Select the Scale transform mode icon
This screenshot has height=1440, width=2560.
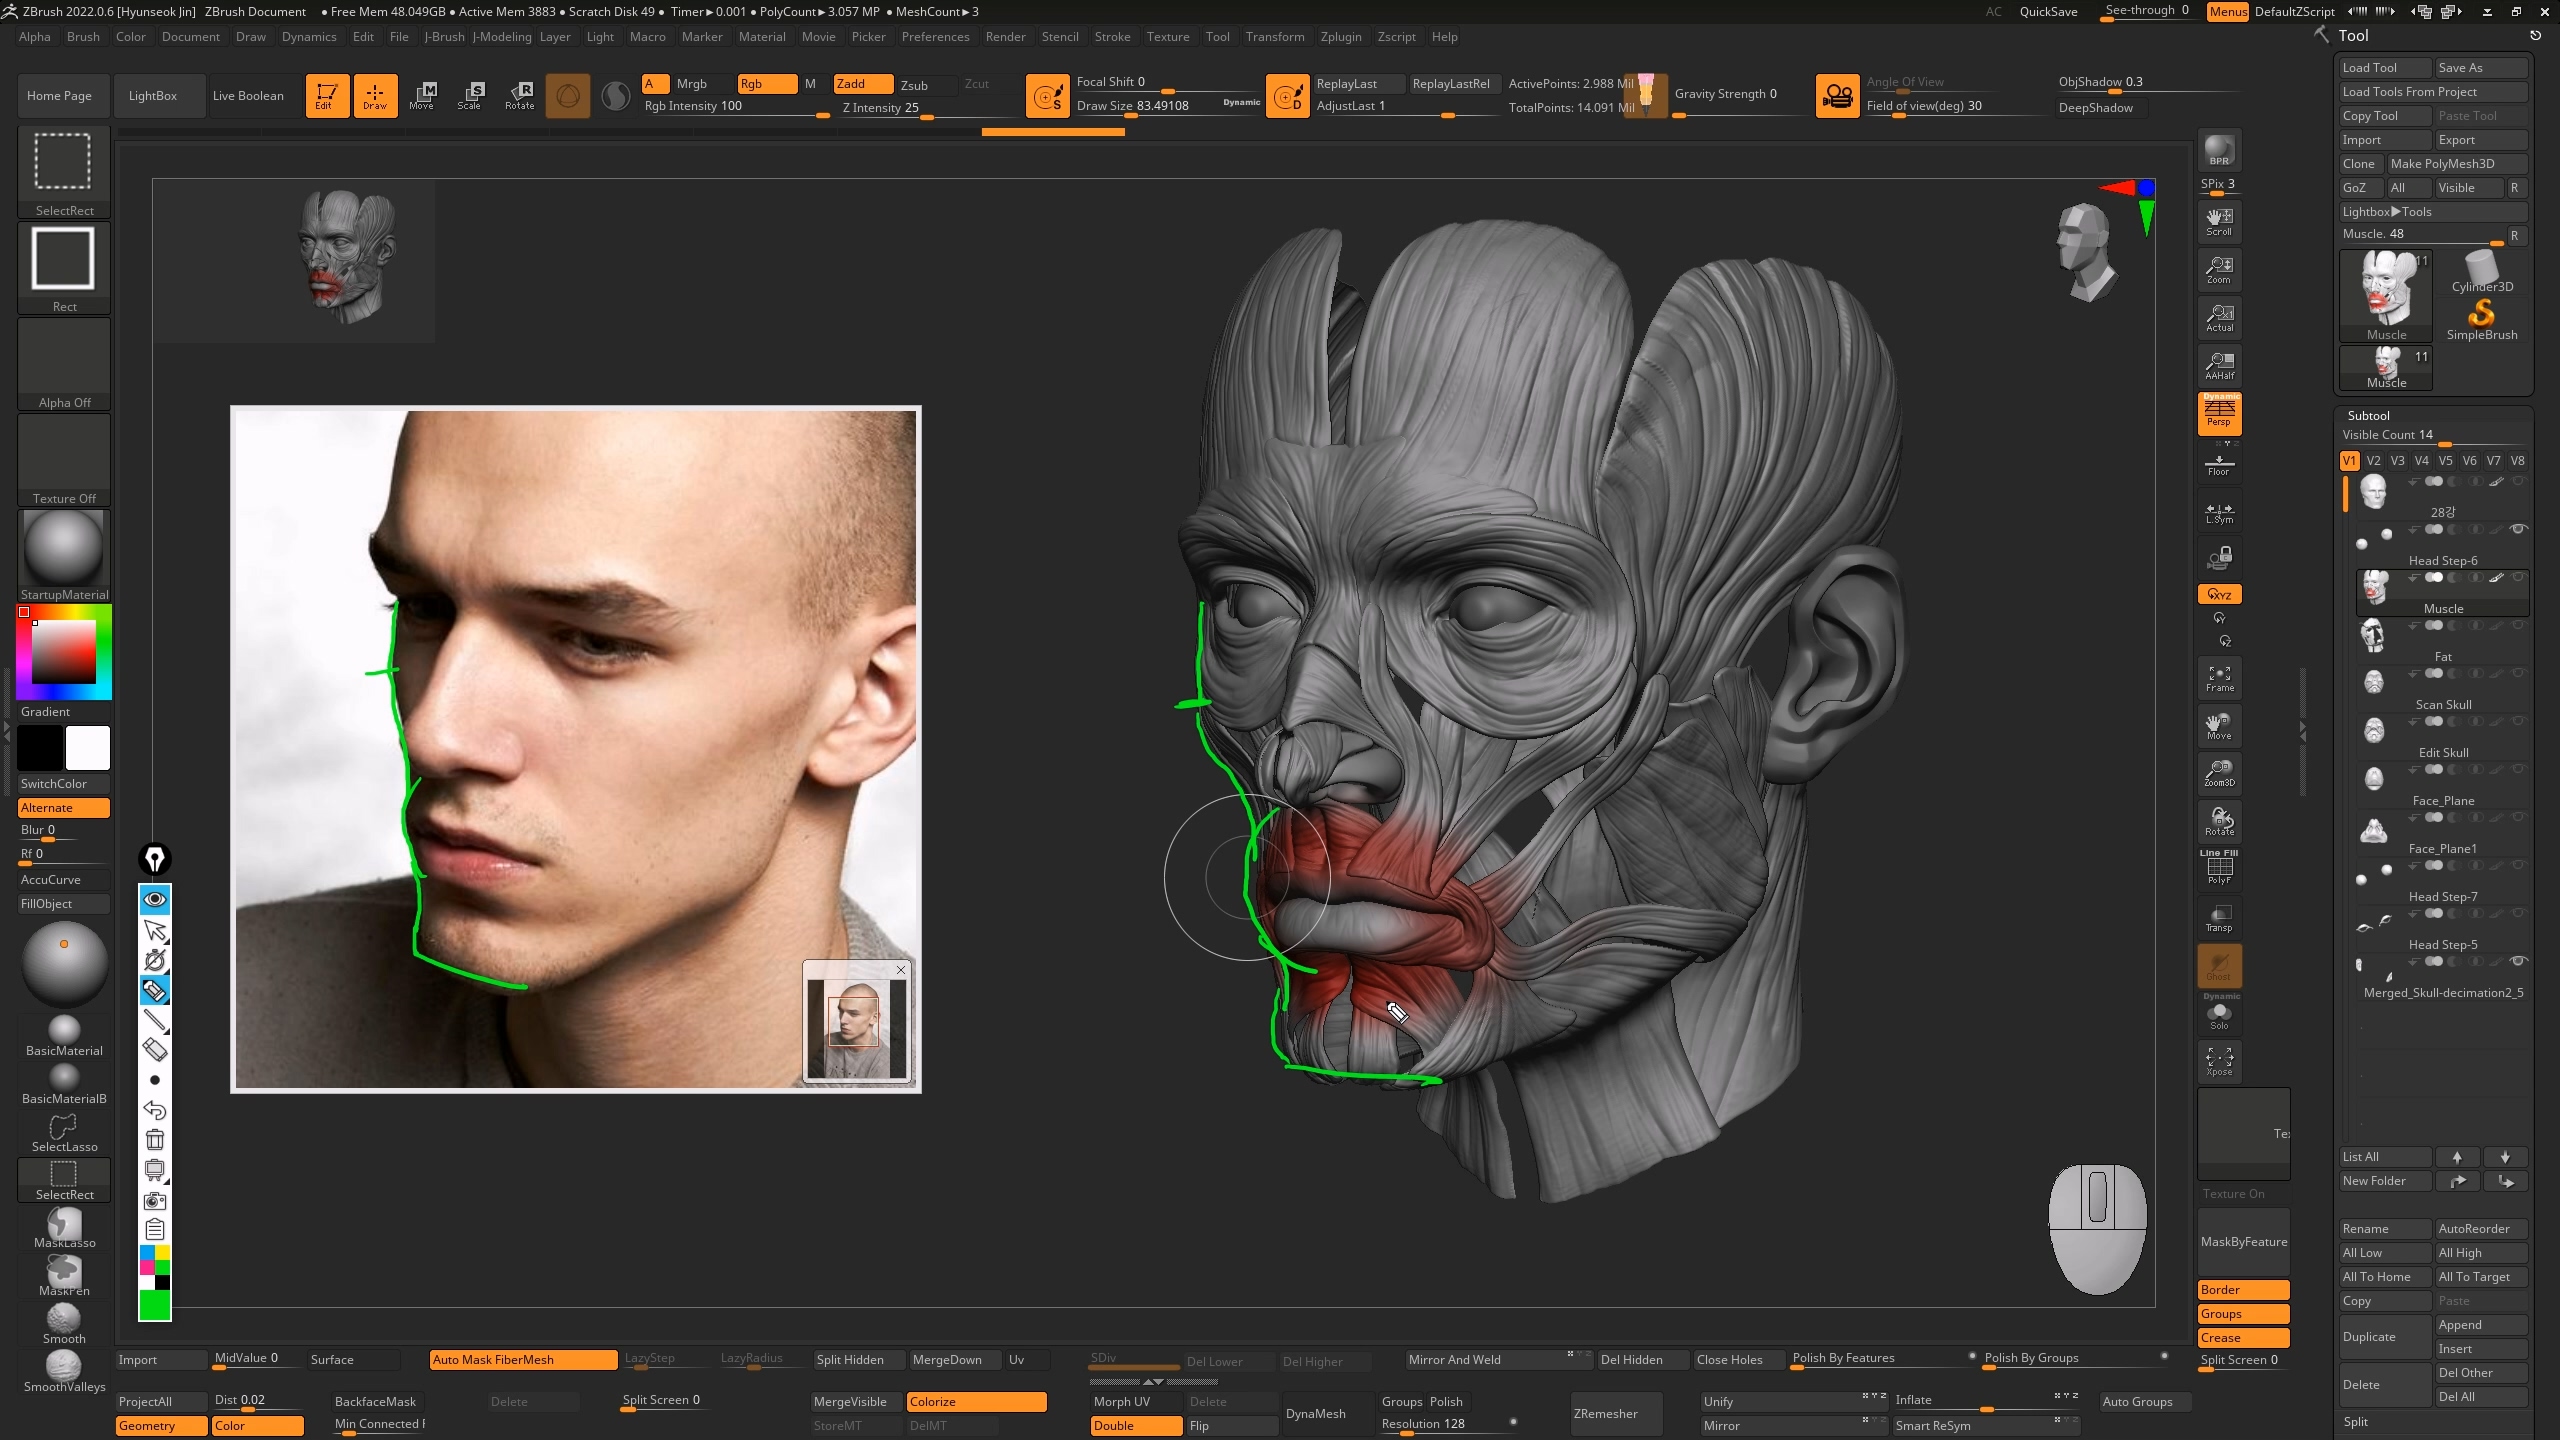click(x=470, y=95)
